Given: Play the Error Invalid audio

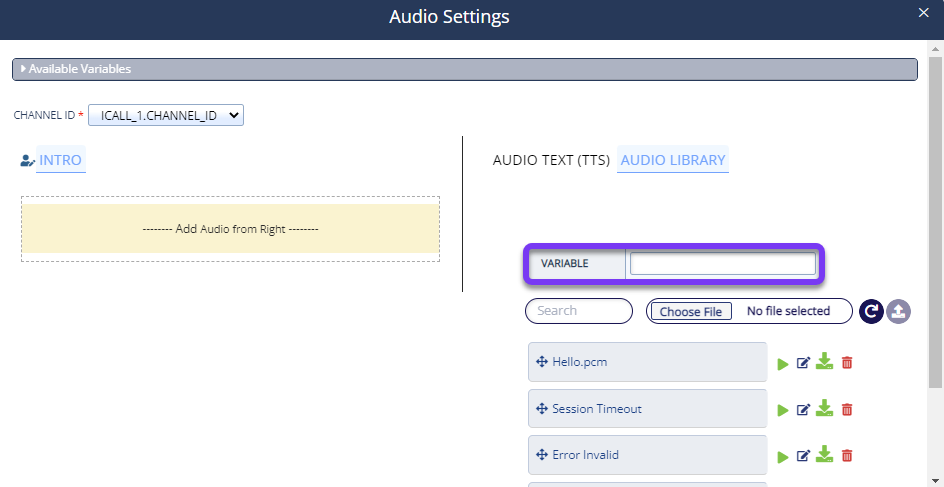Looking at the screenshot, I should [783, 457].
